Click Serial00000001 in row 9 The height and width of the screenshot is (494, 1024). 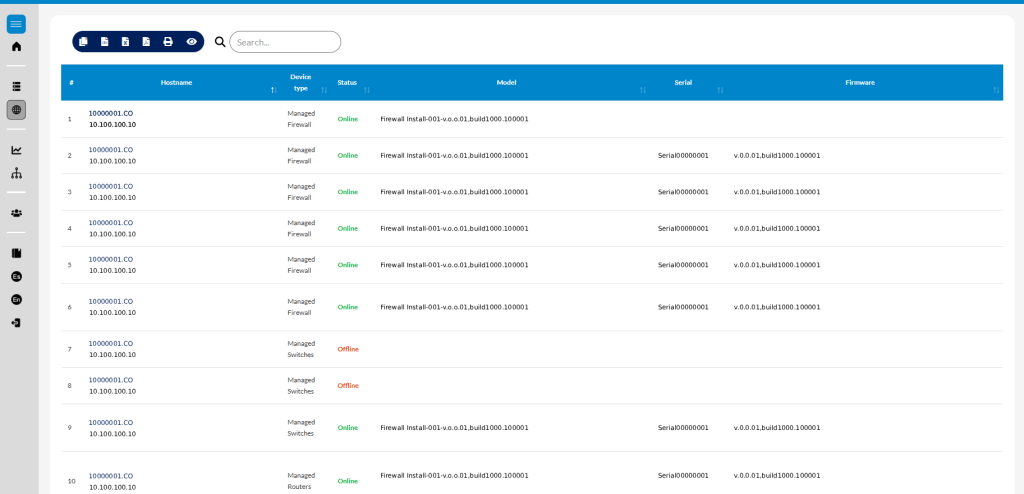tap(683, 427)
